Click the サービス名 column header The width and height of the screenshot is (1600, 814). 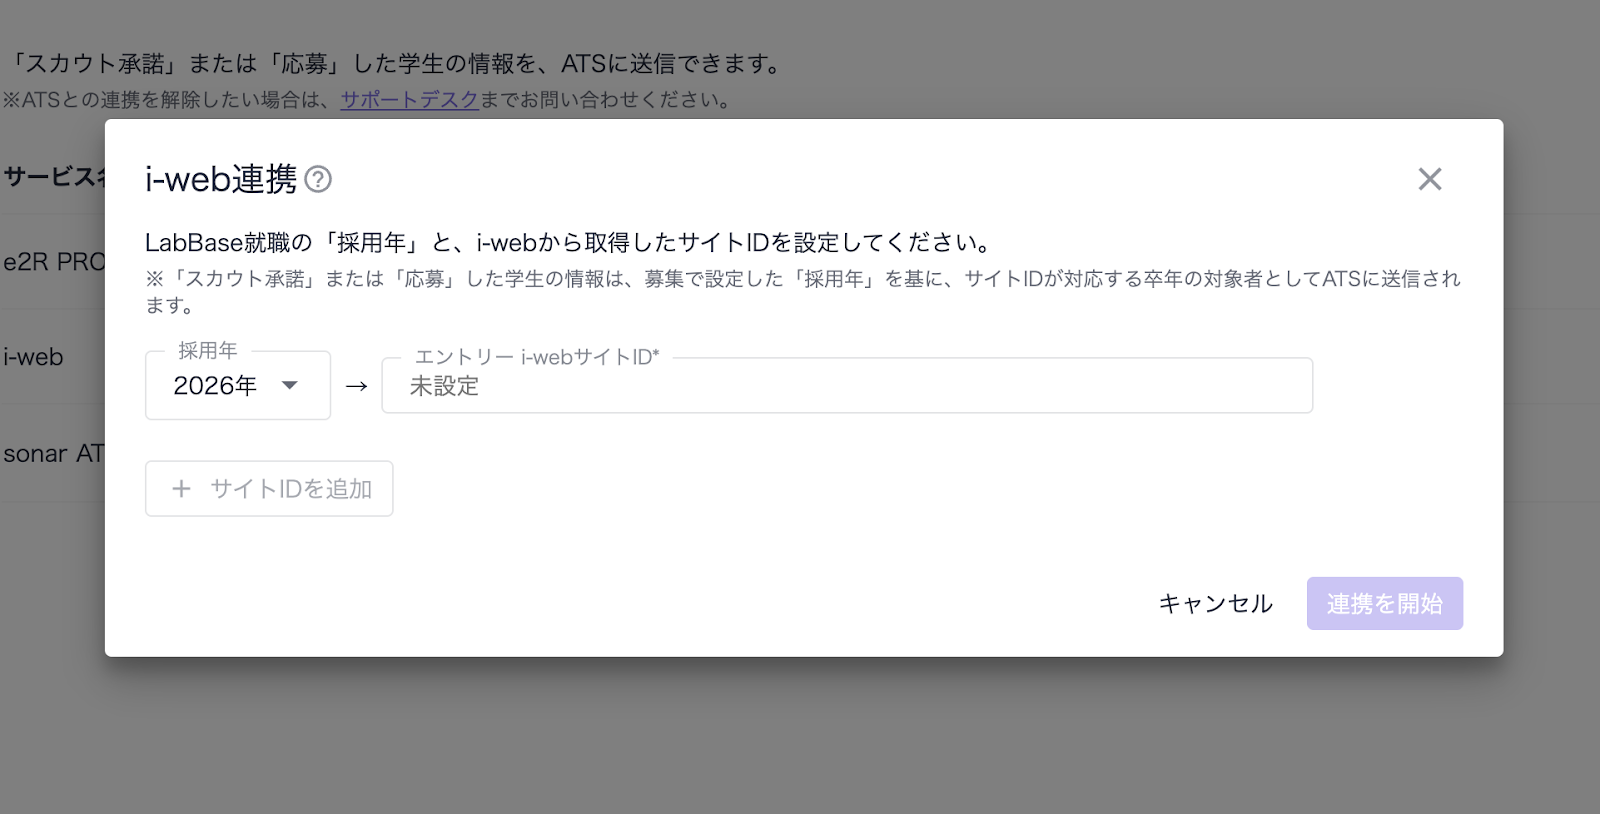(x=52, y=177)
